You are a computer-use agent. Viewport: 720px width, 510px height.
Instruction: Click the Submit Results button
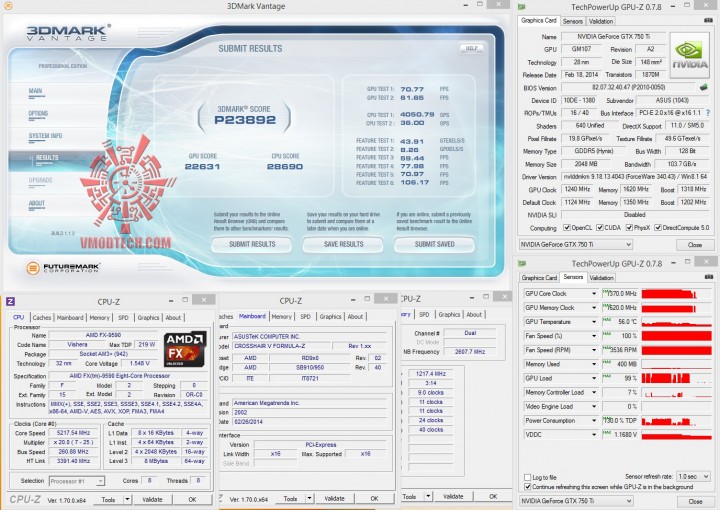coord(252,244)
